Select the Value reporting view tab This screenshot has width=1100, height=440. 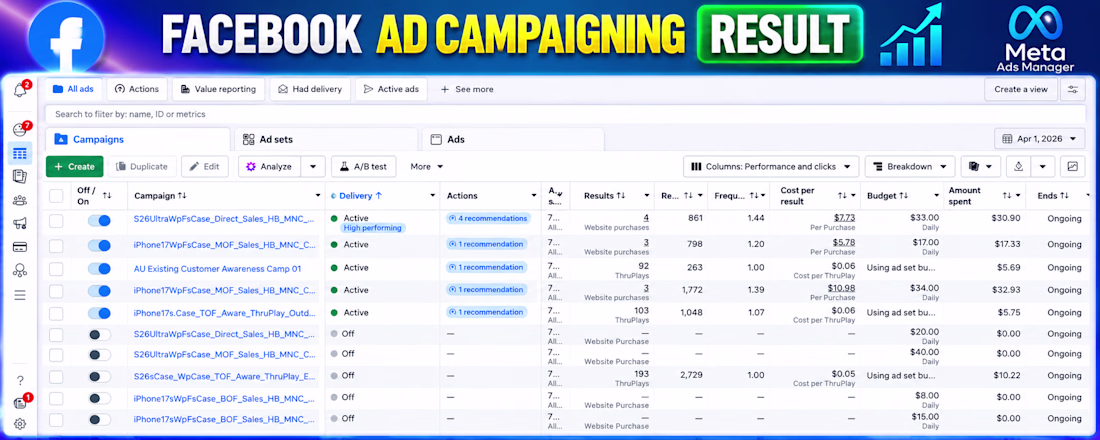tap(218, 89)
